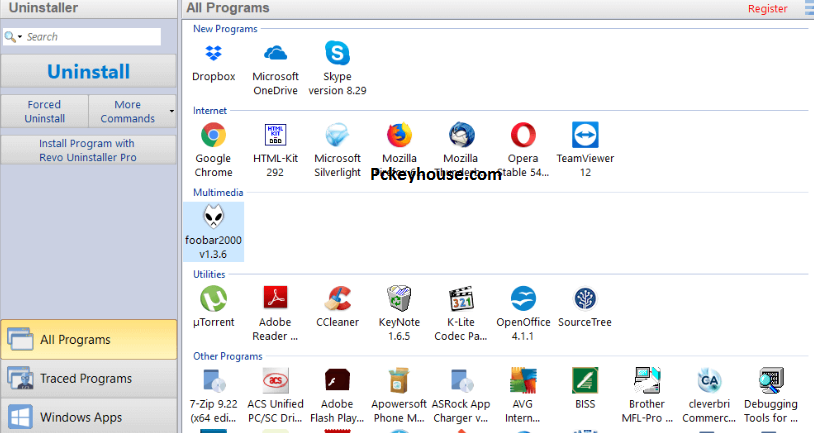Select AVG Internet Security icon

[x=523, y=381]
